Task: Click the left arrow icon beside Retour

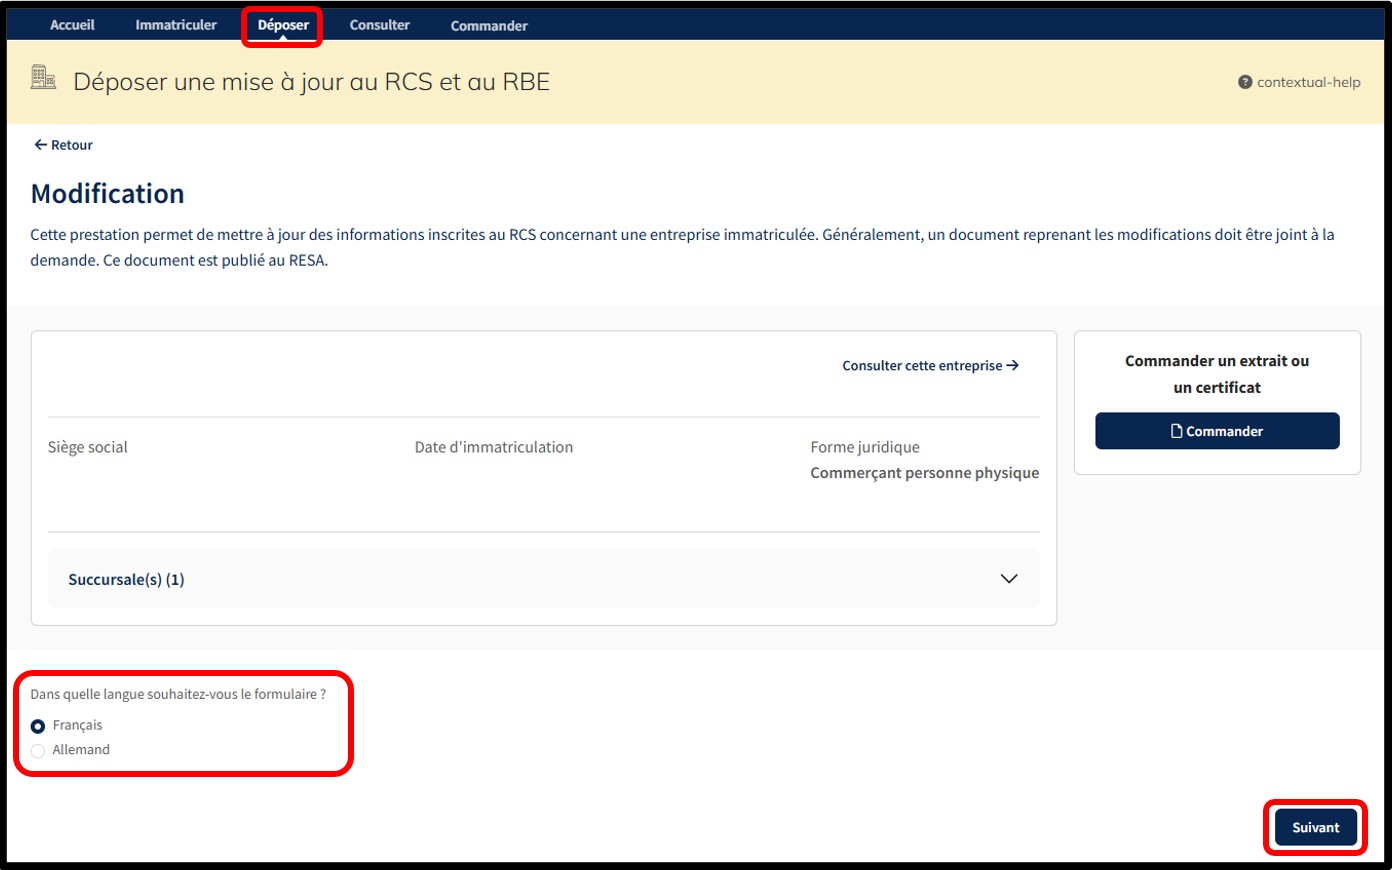Action: pyautogui.click(x=40, y=145)
